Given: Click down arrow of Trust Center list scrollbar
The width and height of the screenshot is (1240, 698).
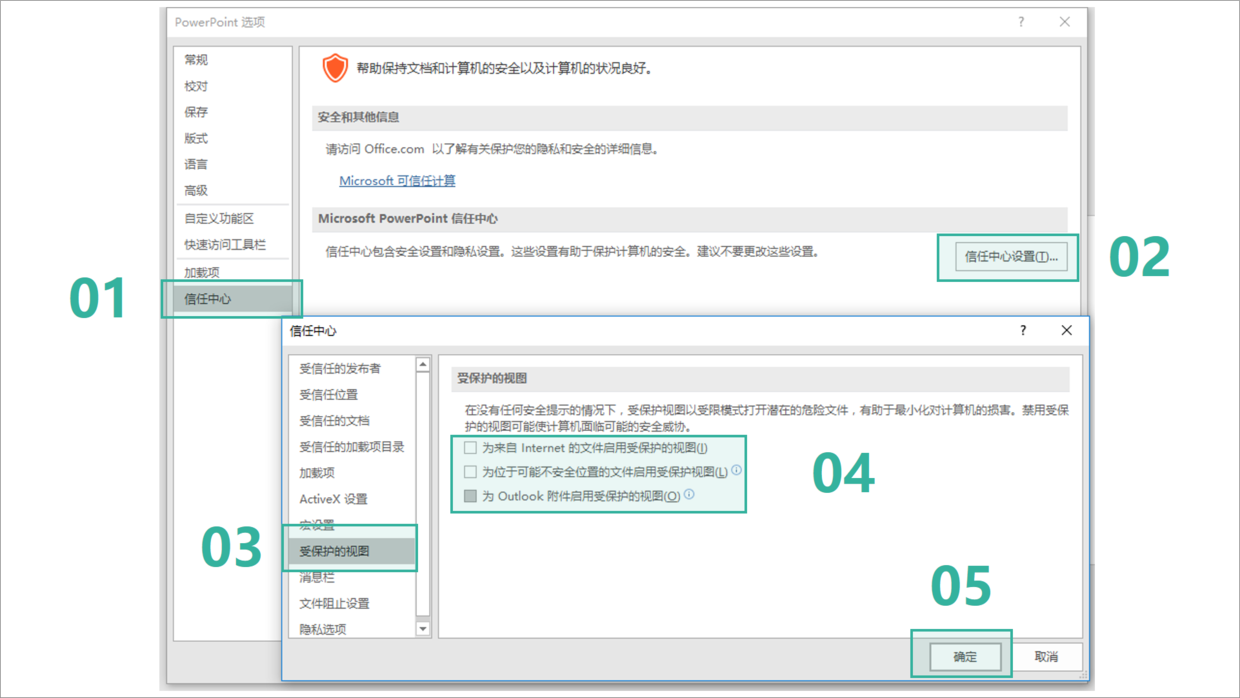Looking at the screenshot, I should pyautogui.click(x=423, y=629).
